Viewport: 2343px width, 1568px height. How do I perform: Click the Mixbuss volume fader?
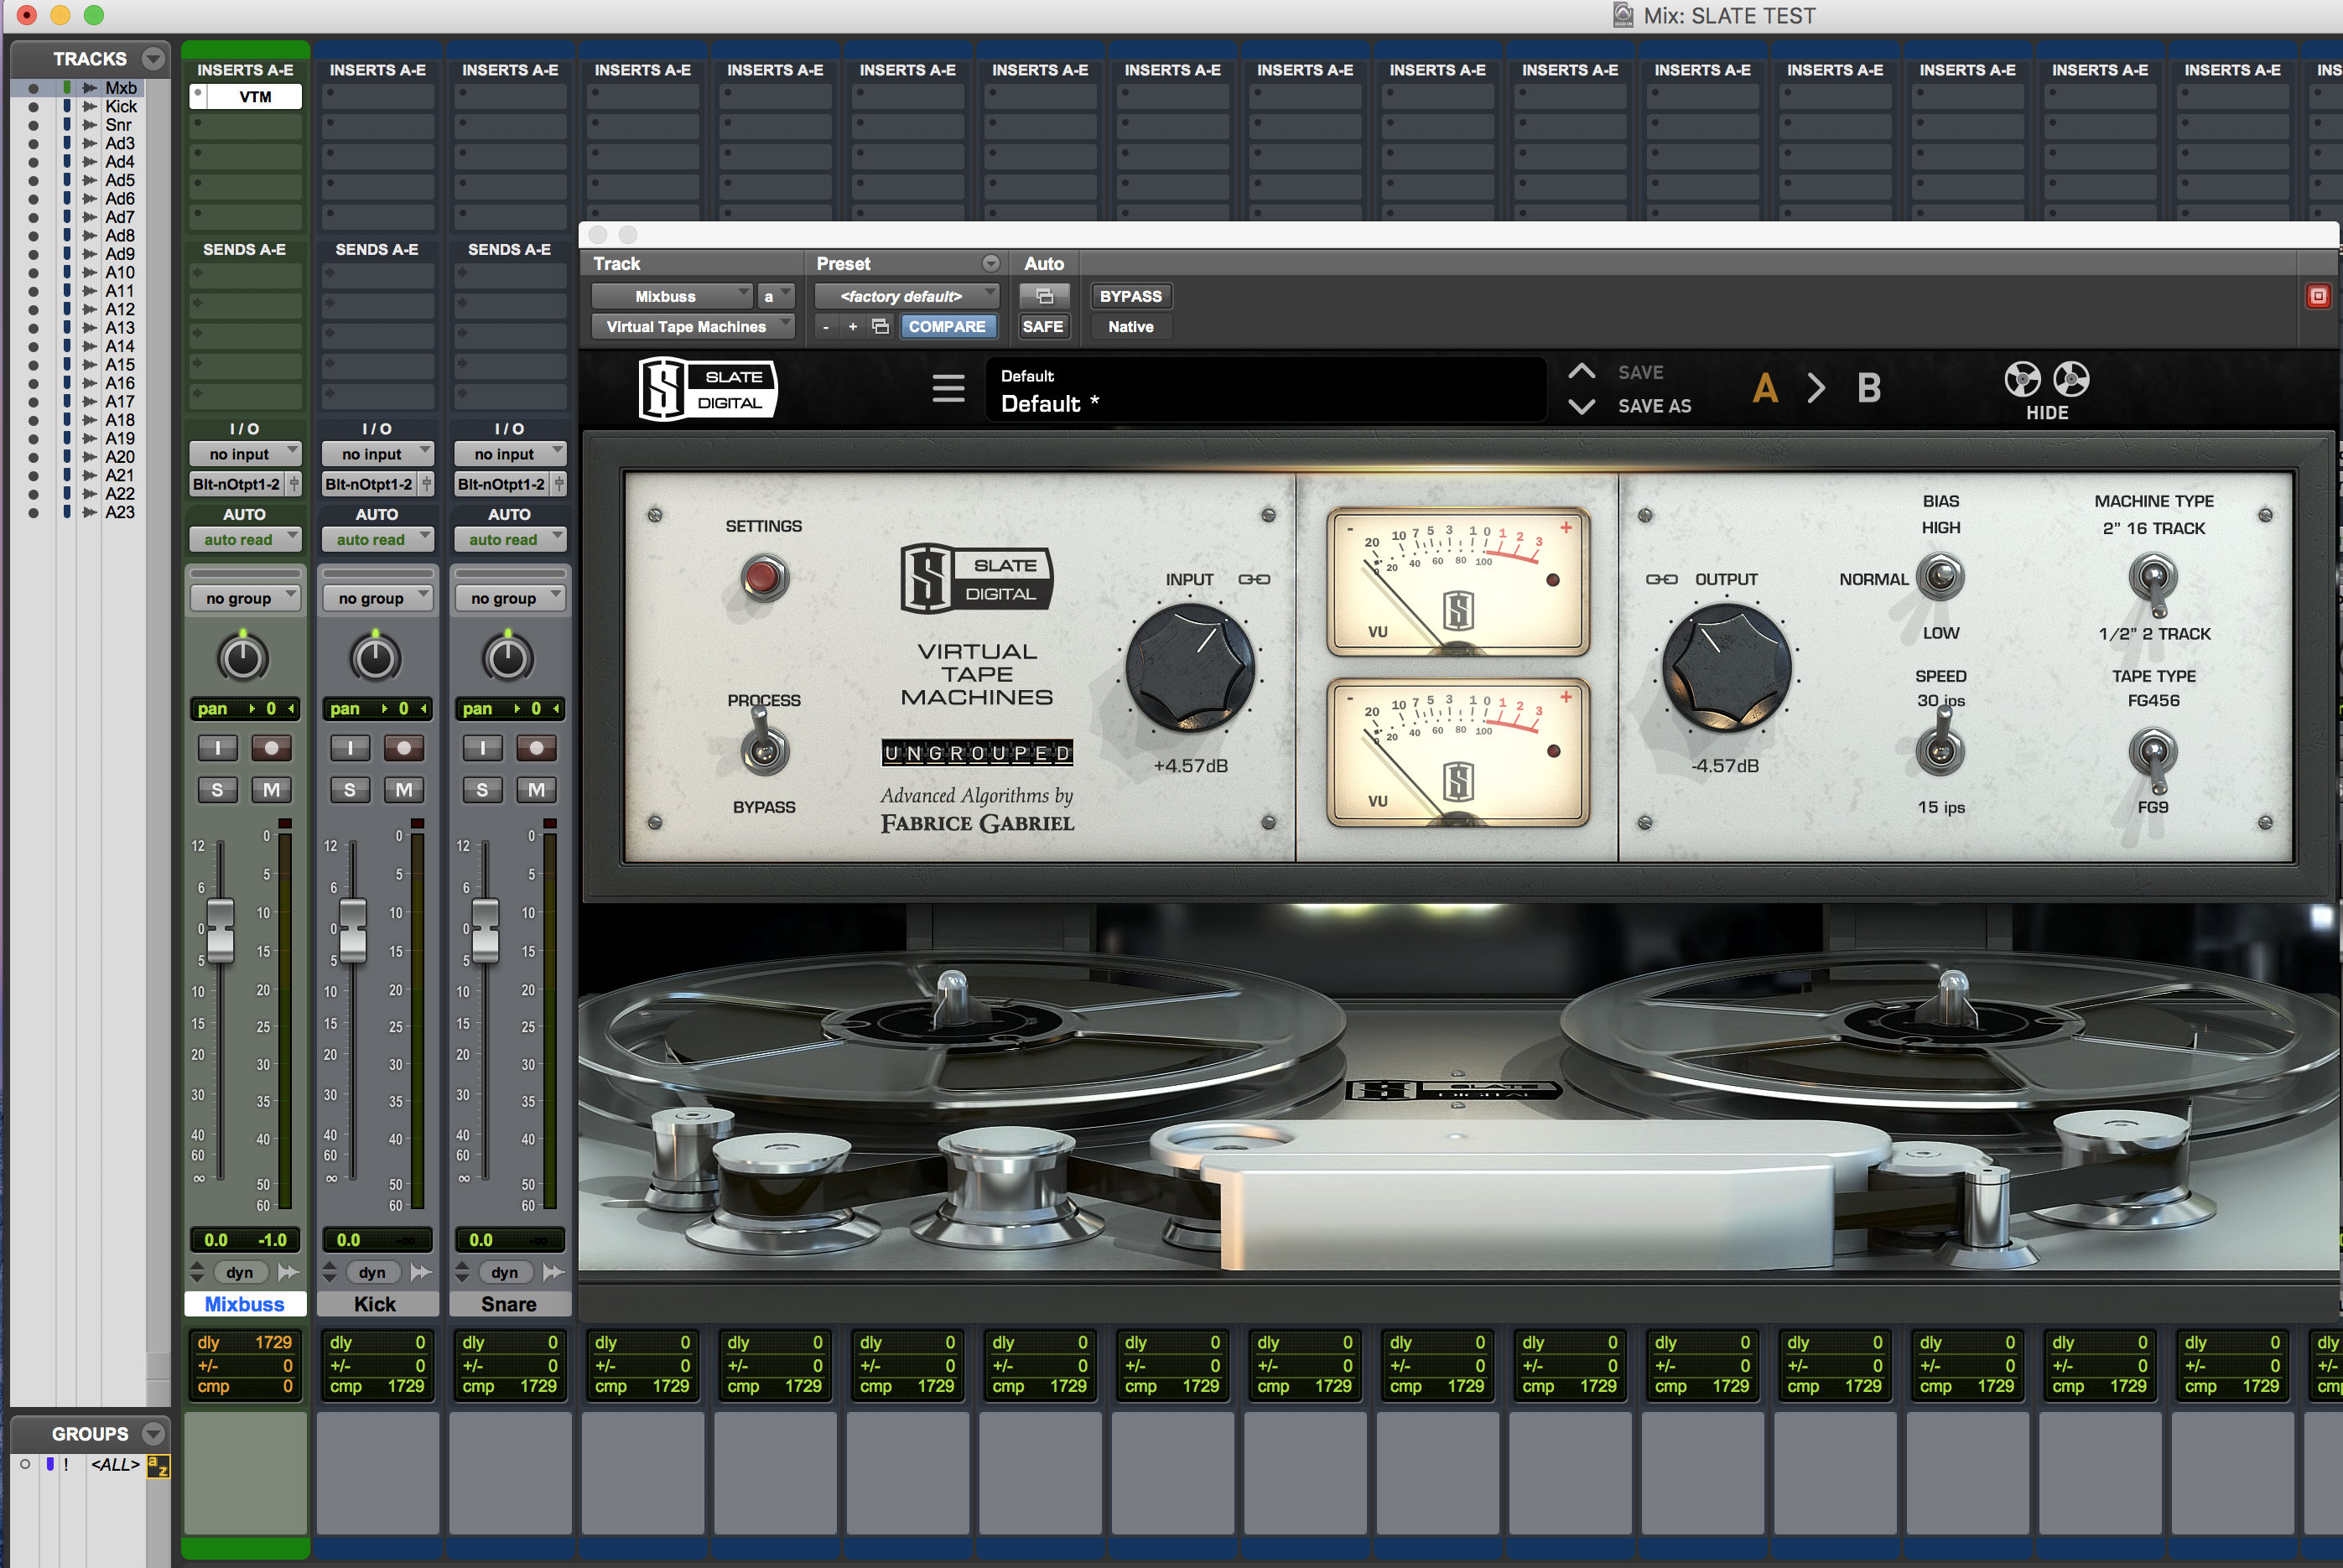pos(219,931)
